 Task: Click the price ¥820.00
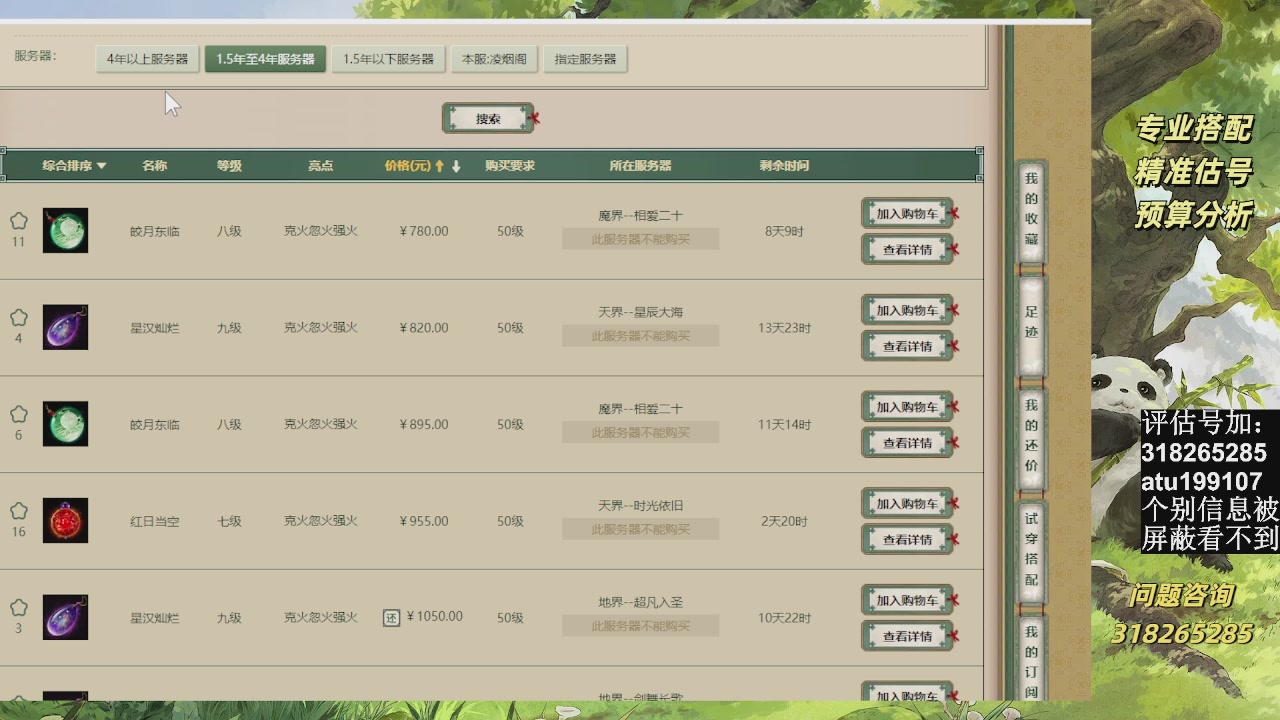[x=424, y=328]
